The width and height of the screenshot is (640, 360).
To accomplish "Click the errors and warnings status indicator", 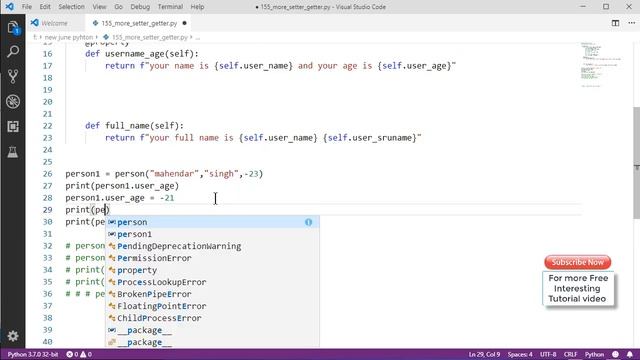I will (x=79, y=354).
